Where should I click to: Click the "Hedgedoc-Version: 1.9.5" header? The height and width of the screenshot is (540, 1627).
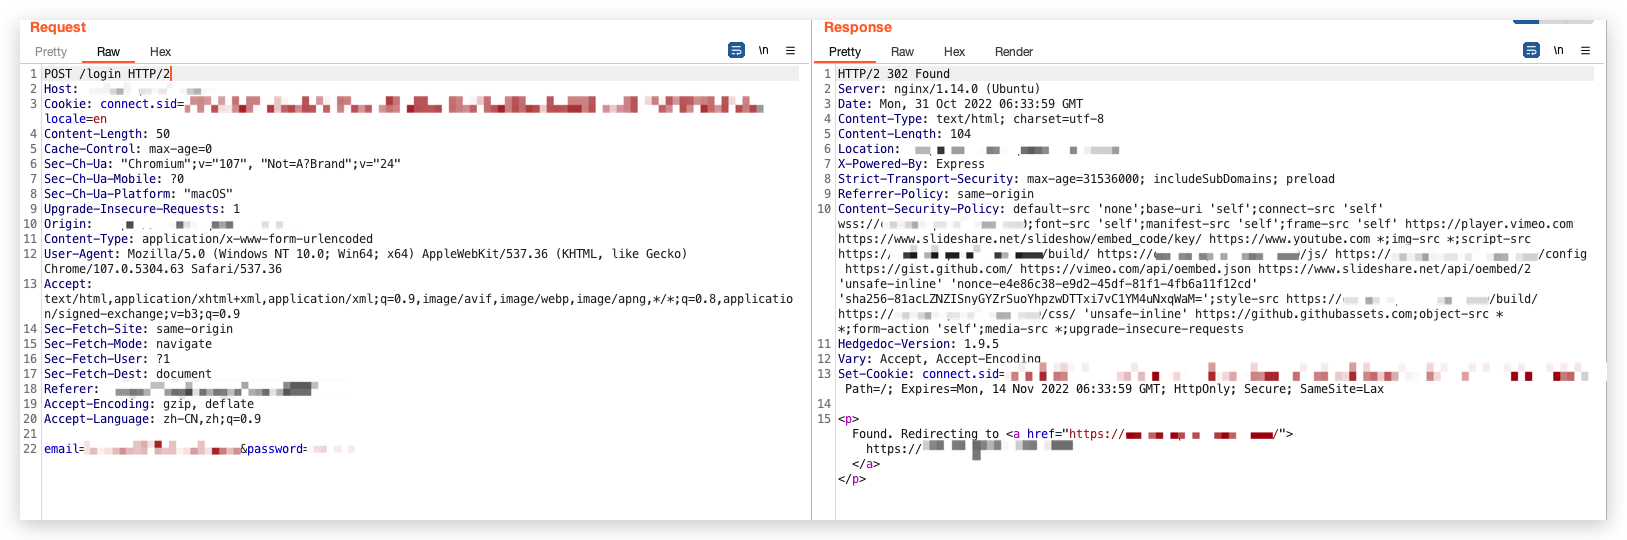(x=918, y=344)
